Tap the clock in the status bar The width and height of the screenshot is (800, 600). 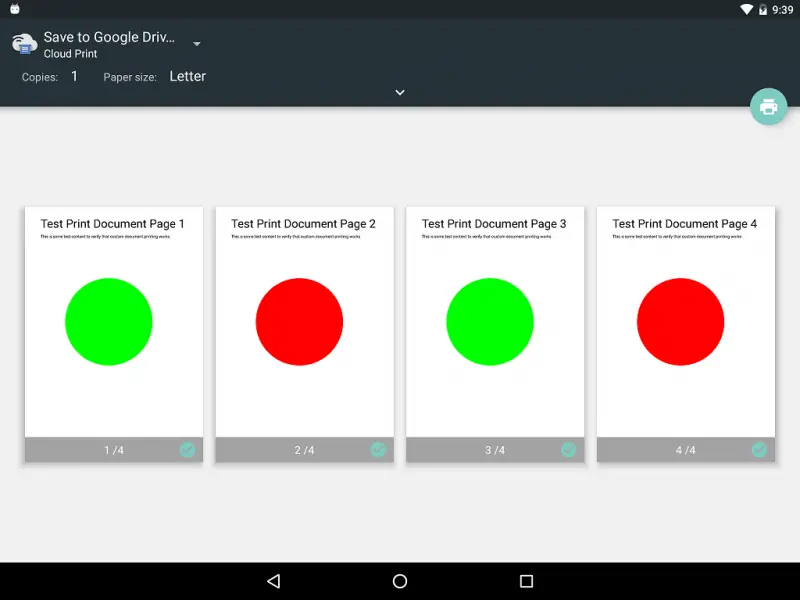[784, 9]
